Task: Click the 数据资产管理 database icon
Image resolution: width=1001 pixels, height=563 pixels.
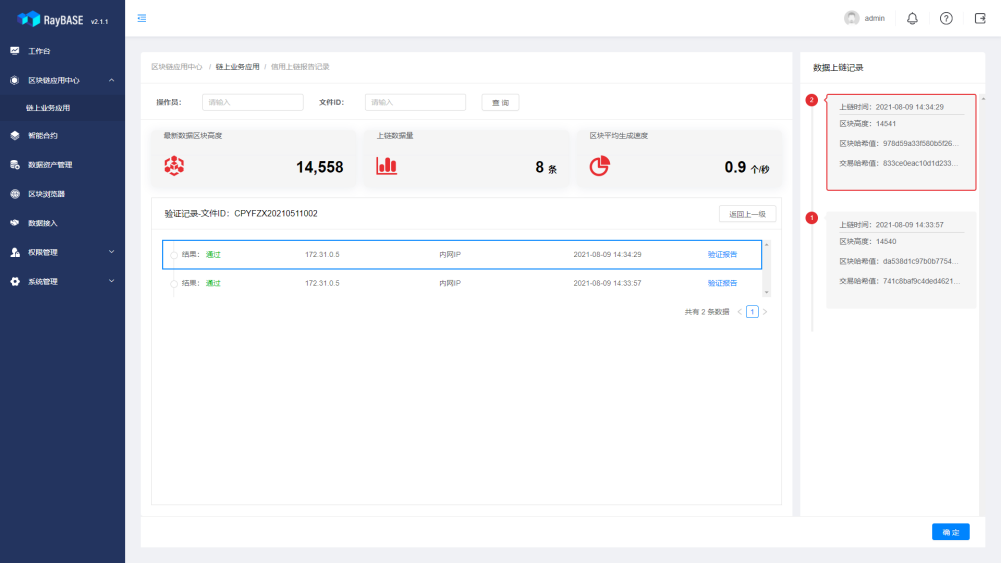Action: [15, 165]
